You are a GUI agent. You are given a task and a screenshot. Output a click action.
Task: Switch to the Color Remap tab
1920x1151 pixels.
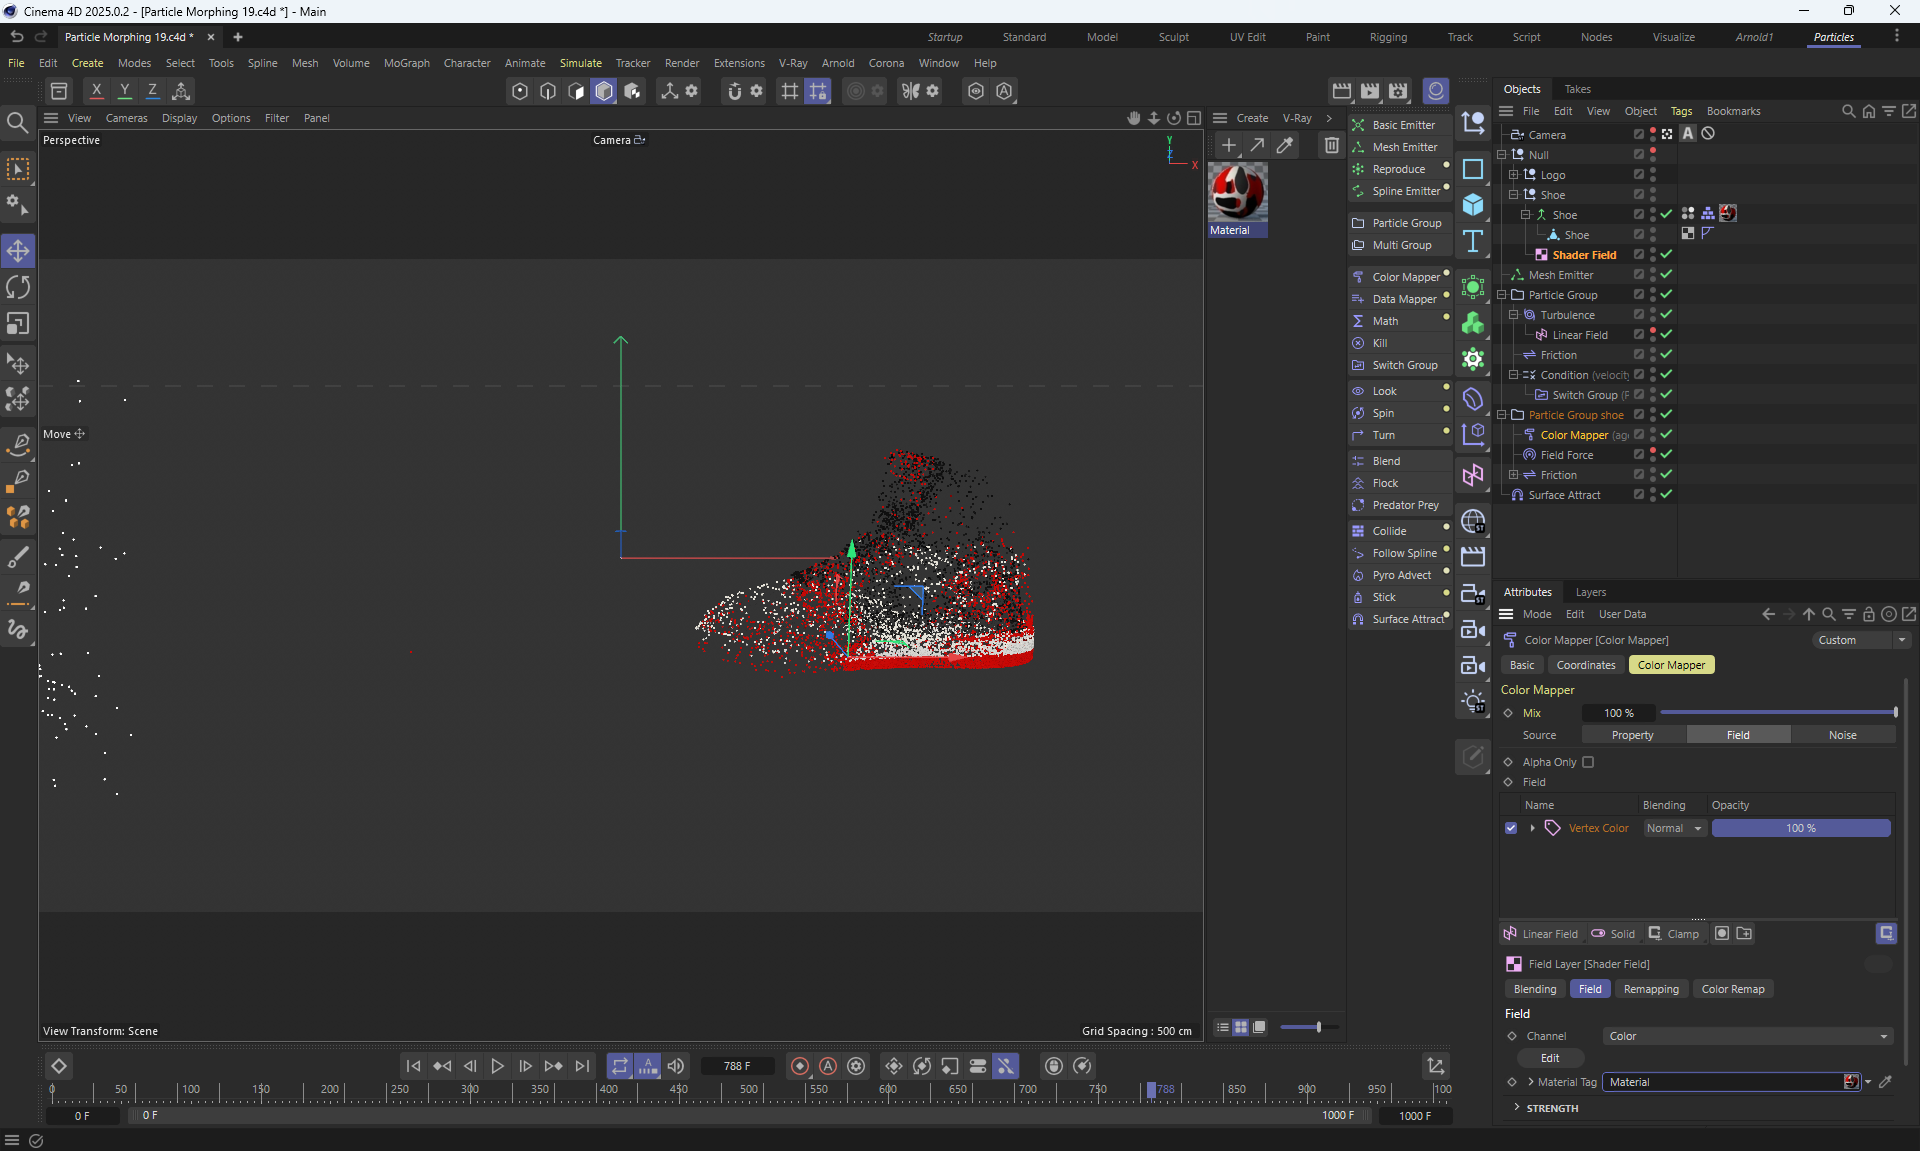1732,989
